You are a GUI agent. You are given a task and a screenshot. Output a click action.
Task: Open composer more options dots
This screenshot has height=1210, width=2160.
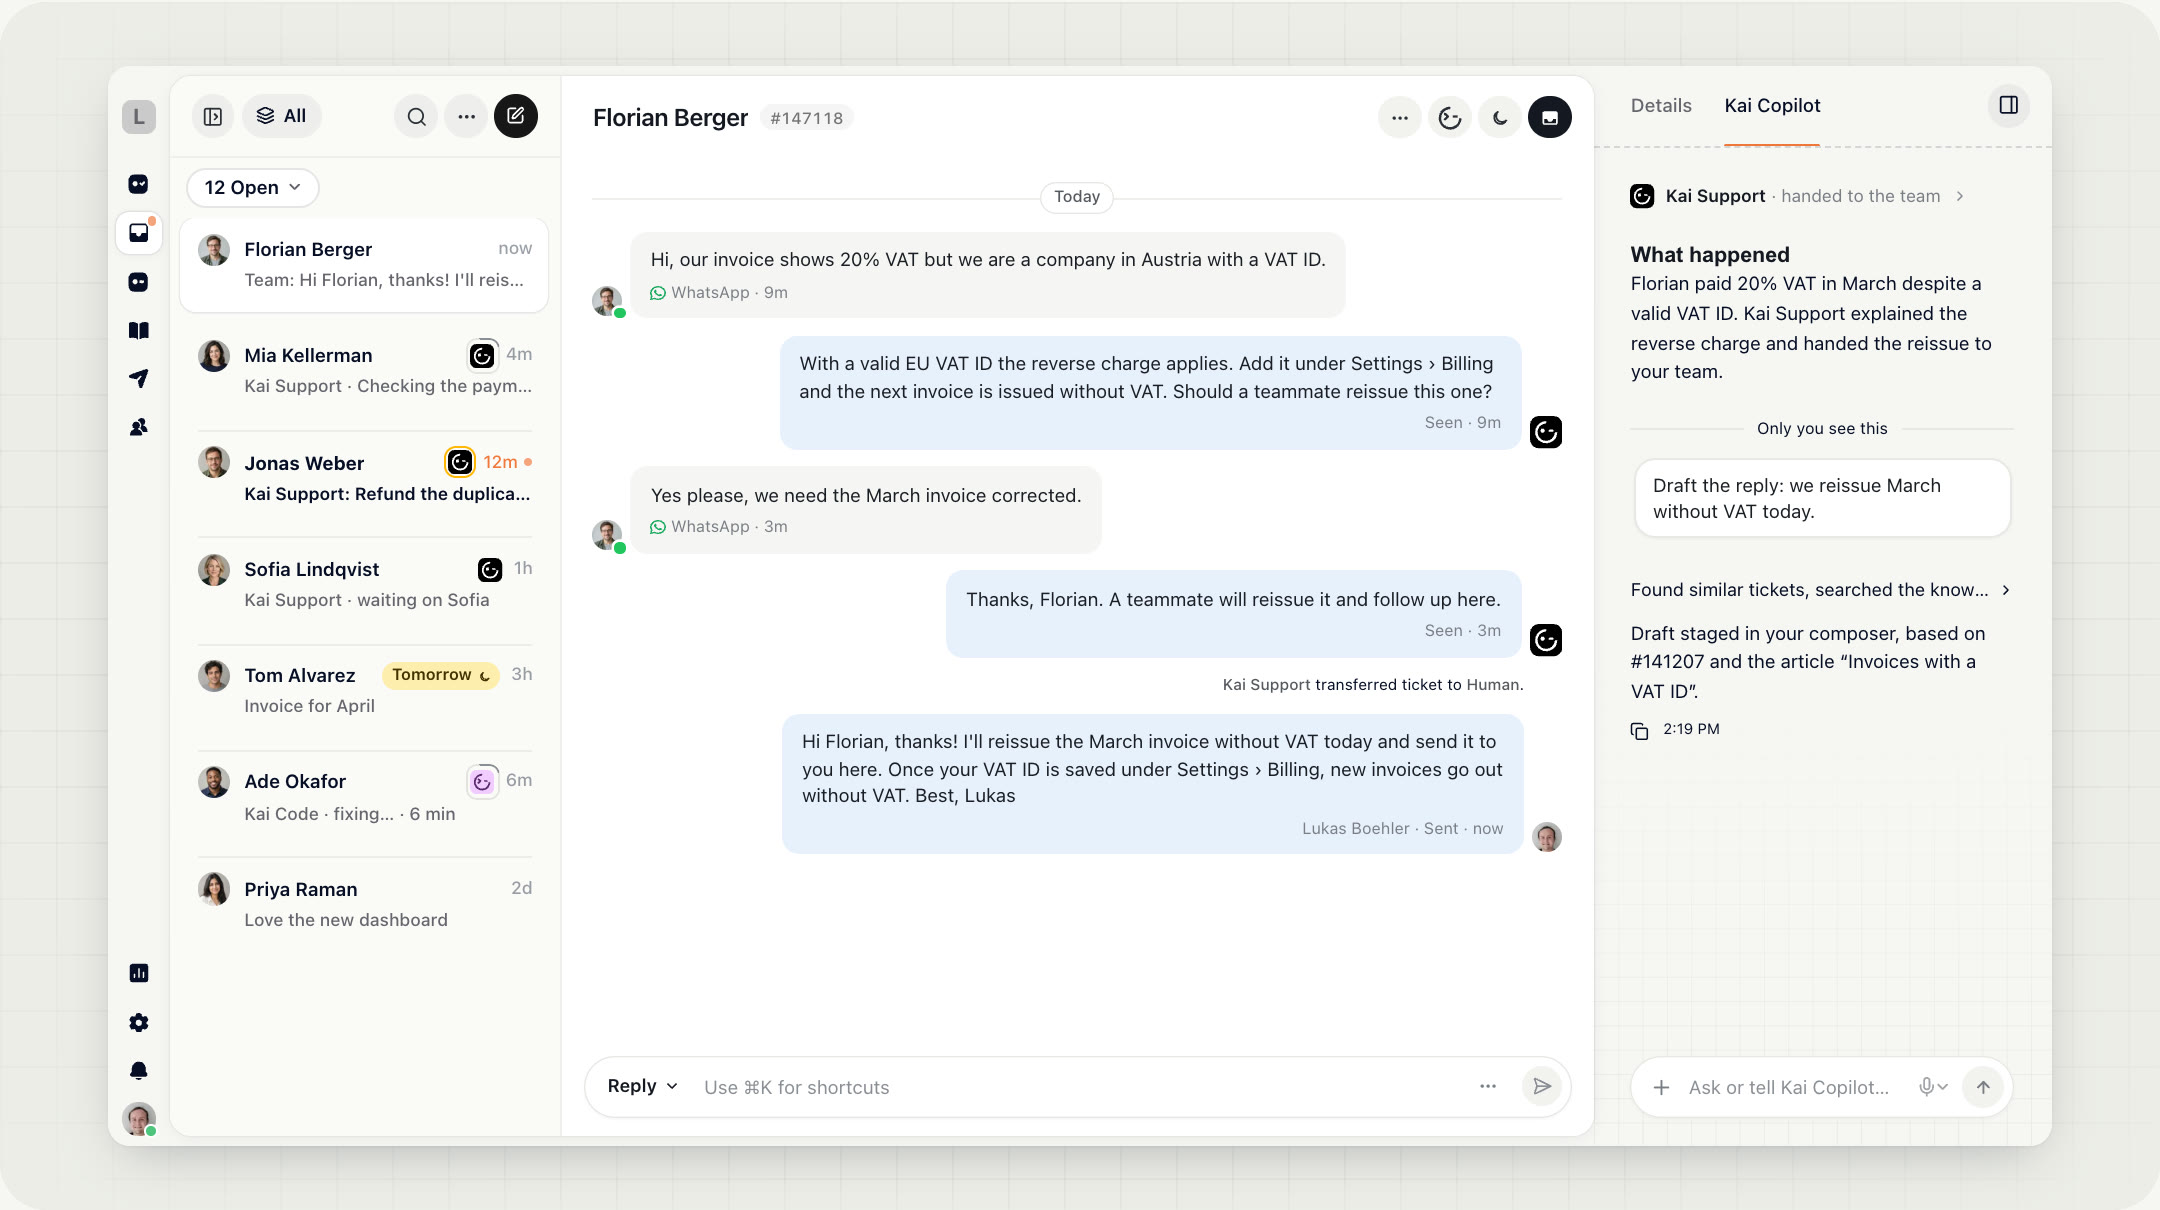(1488, 1086)
